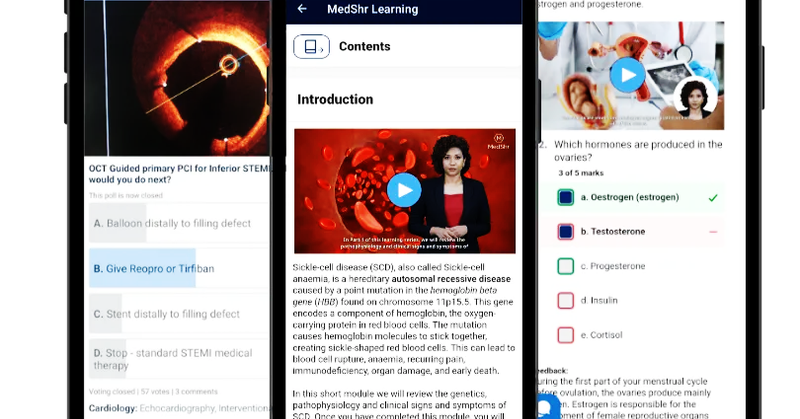Click the '3 of 5 marks' text
The image size is (800, 419).
click(x=581, y=173)
